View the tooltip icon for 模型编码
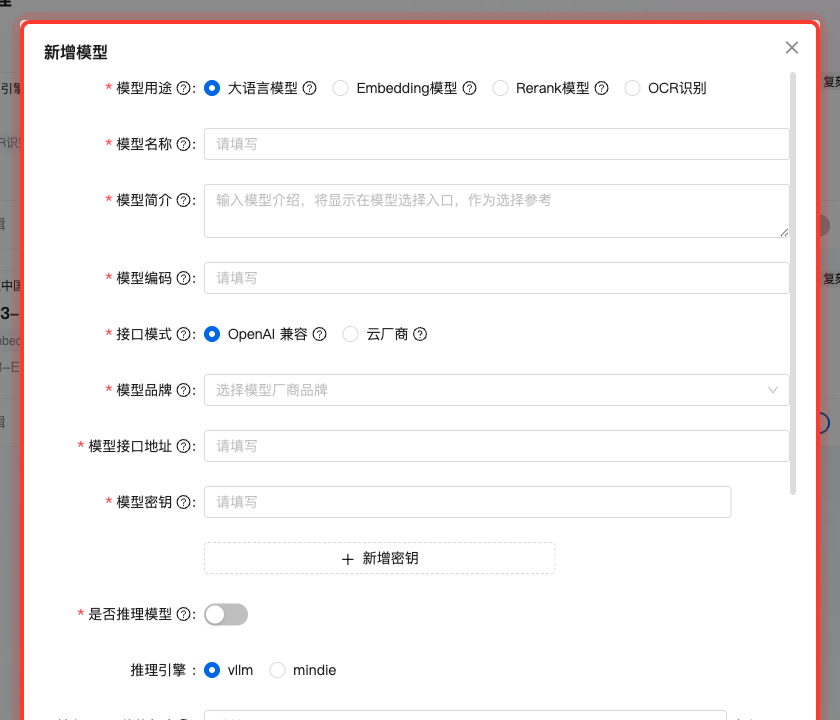 182,278
